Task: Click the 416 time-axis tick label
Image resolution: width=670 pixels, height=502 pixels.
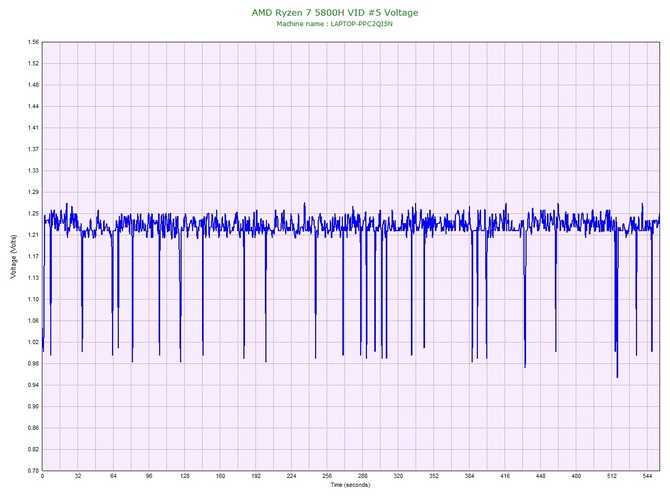Action: click(x=505, y=476)
